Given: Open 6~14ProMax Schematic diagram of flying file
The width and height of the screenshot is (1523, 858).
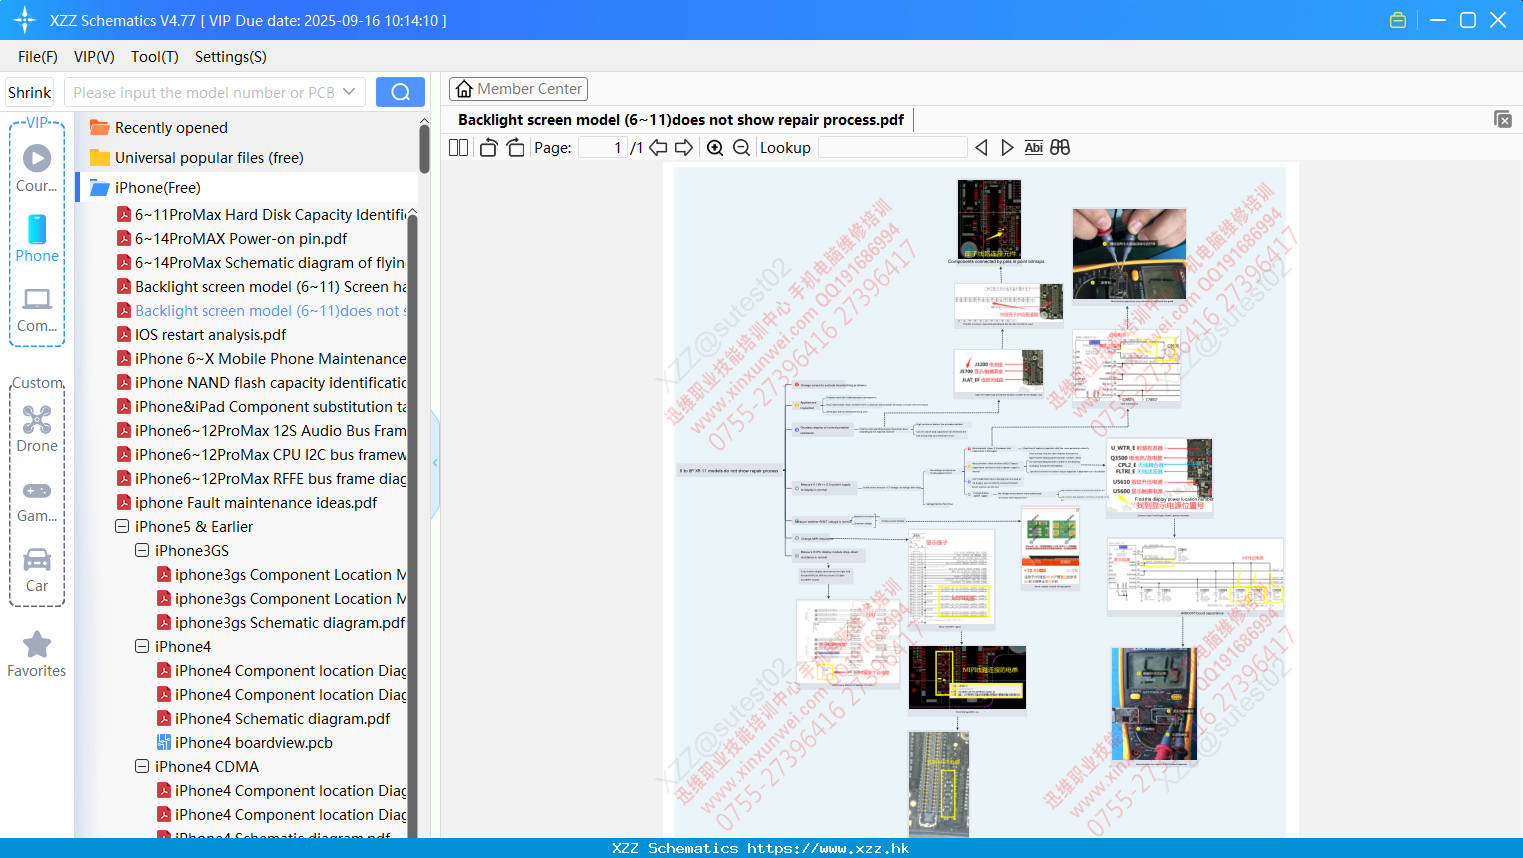Looking at the screenshot, I should (261, 263).
